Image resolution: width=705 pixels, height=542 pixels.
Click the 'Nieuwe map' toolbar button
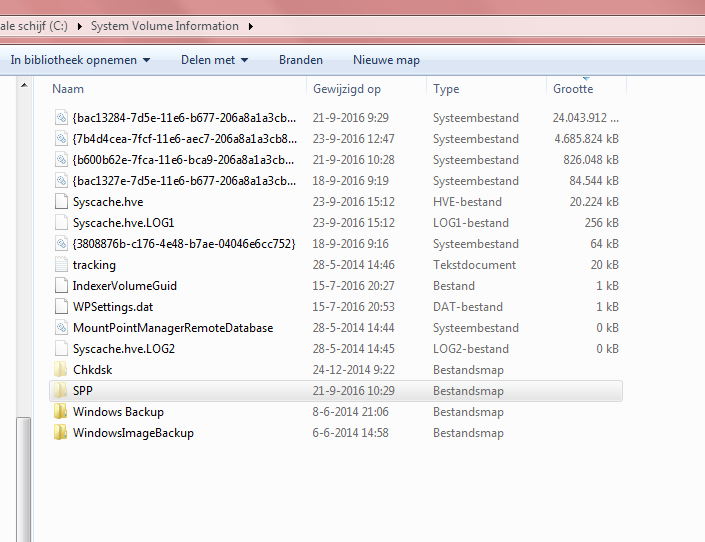(x=386, y=60)
